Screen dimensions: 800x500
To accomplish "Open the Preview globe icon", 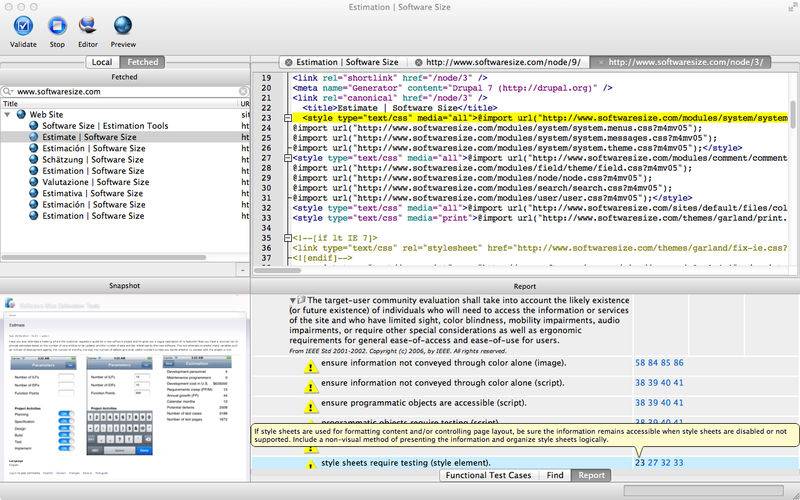I will [123, 26].
